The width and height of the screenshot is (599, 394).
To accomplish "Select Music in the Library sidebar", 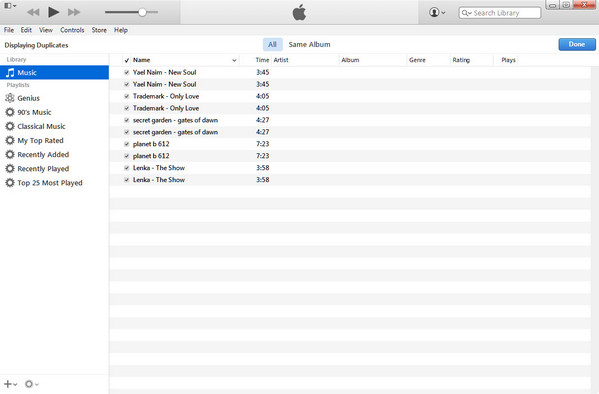I will (54, 73).
